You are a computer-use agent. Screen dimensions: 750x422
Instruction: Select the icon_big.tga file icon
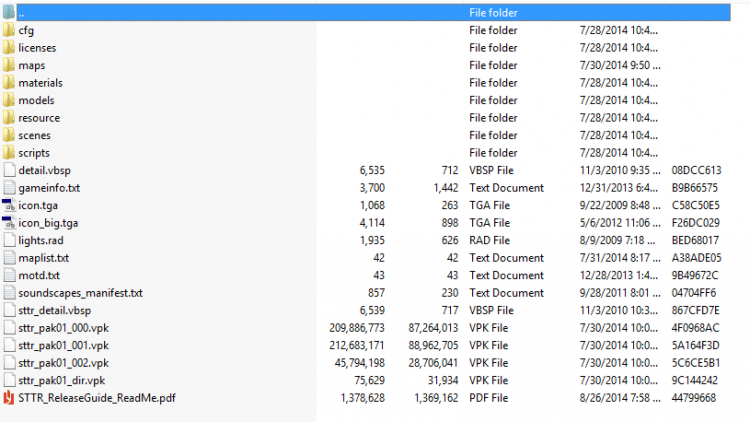9,223
